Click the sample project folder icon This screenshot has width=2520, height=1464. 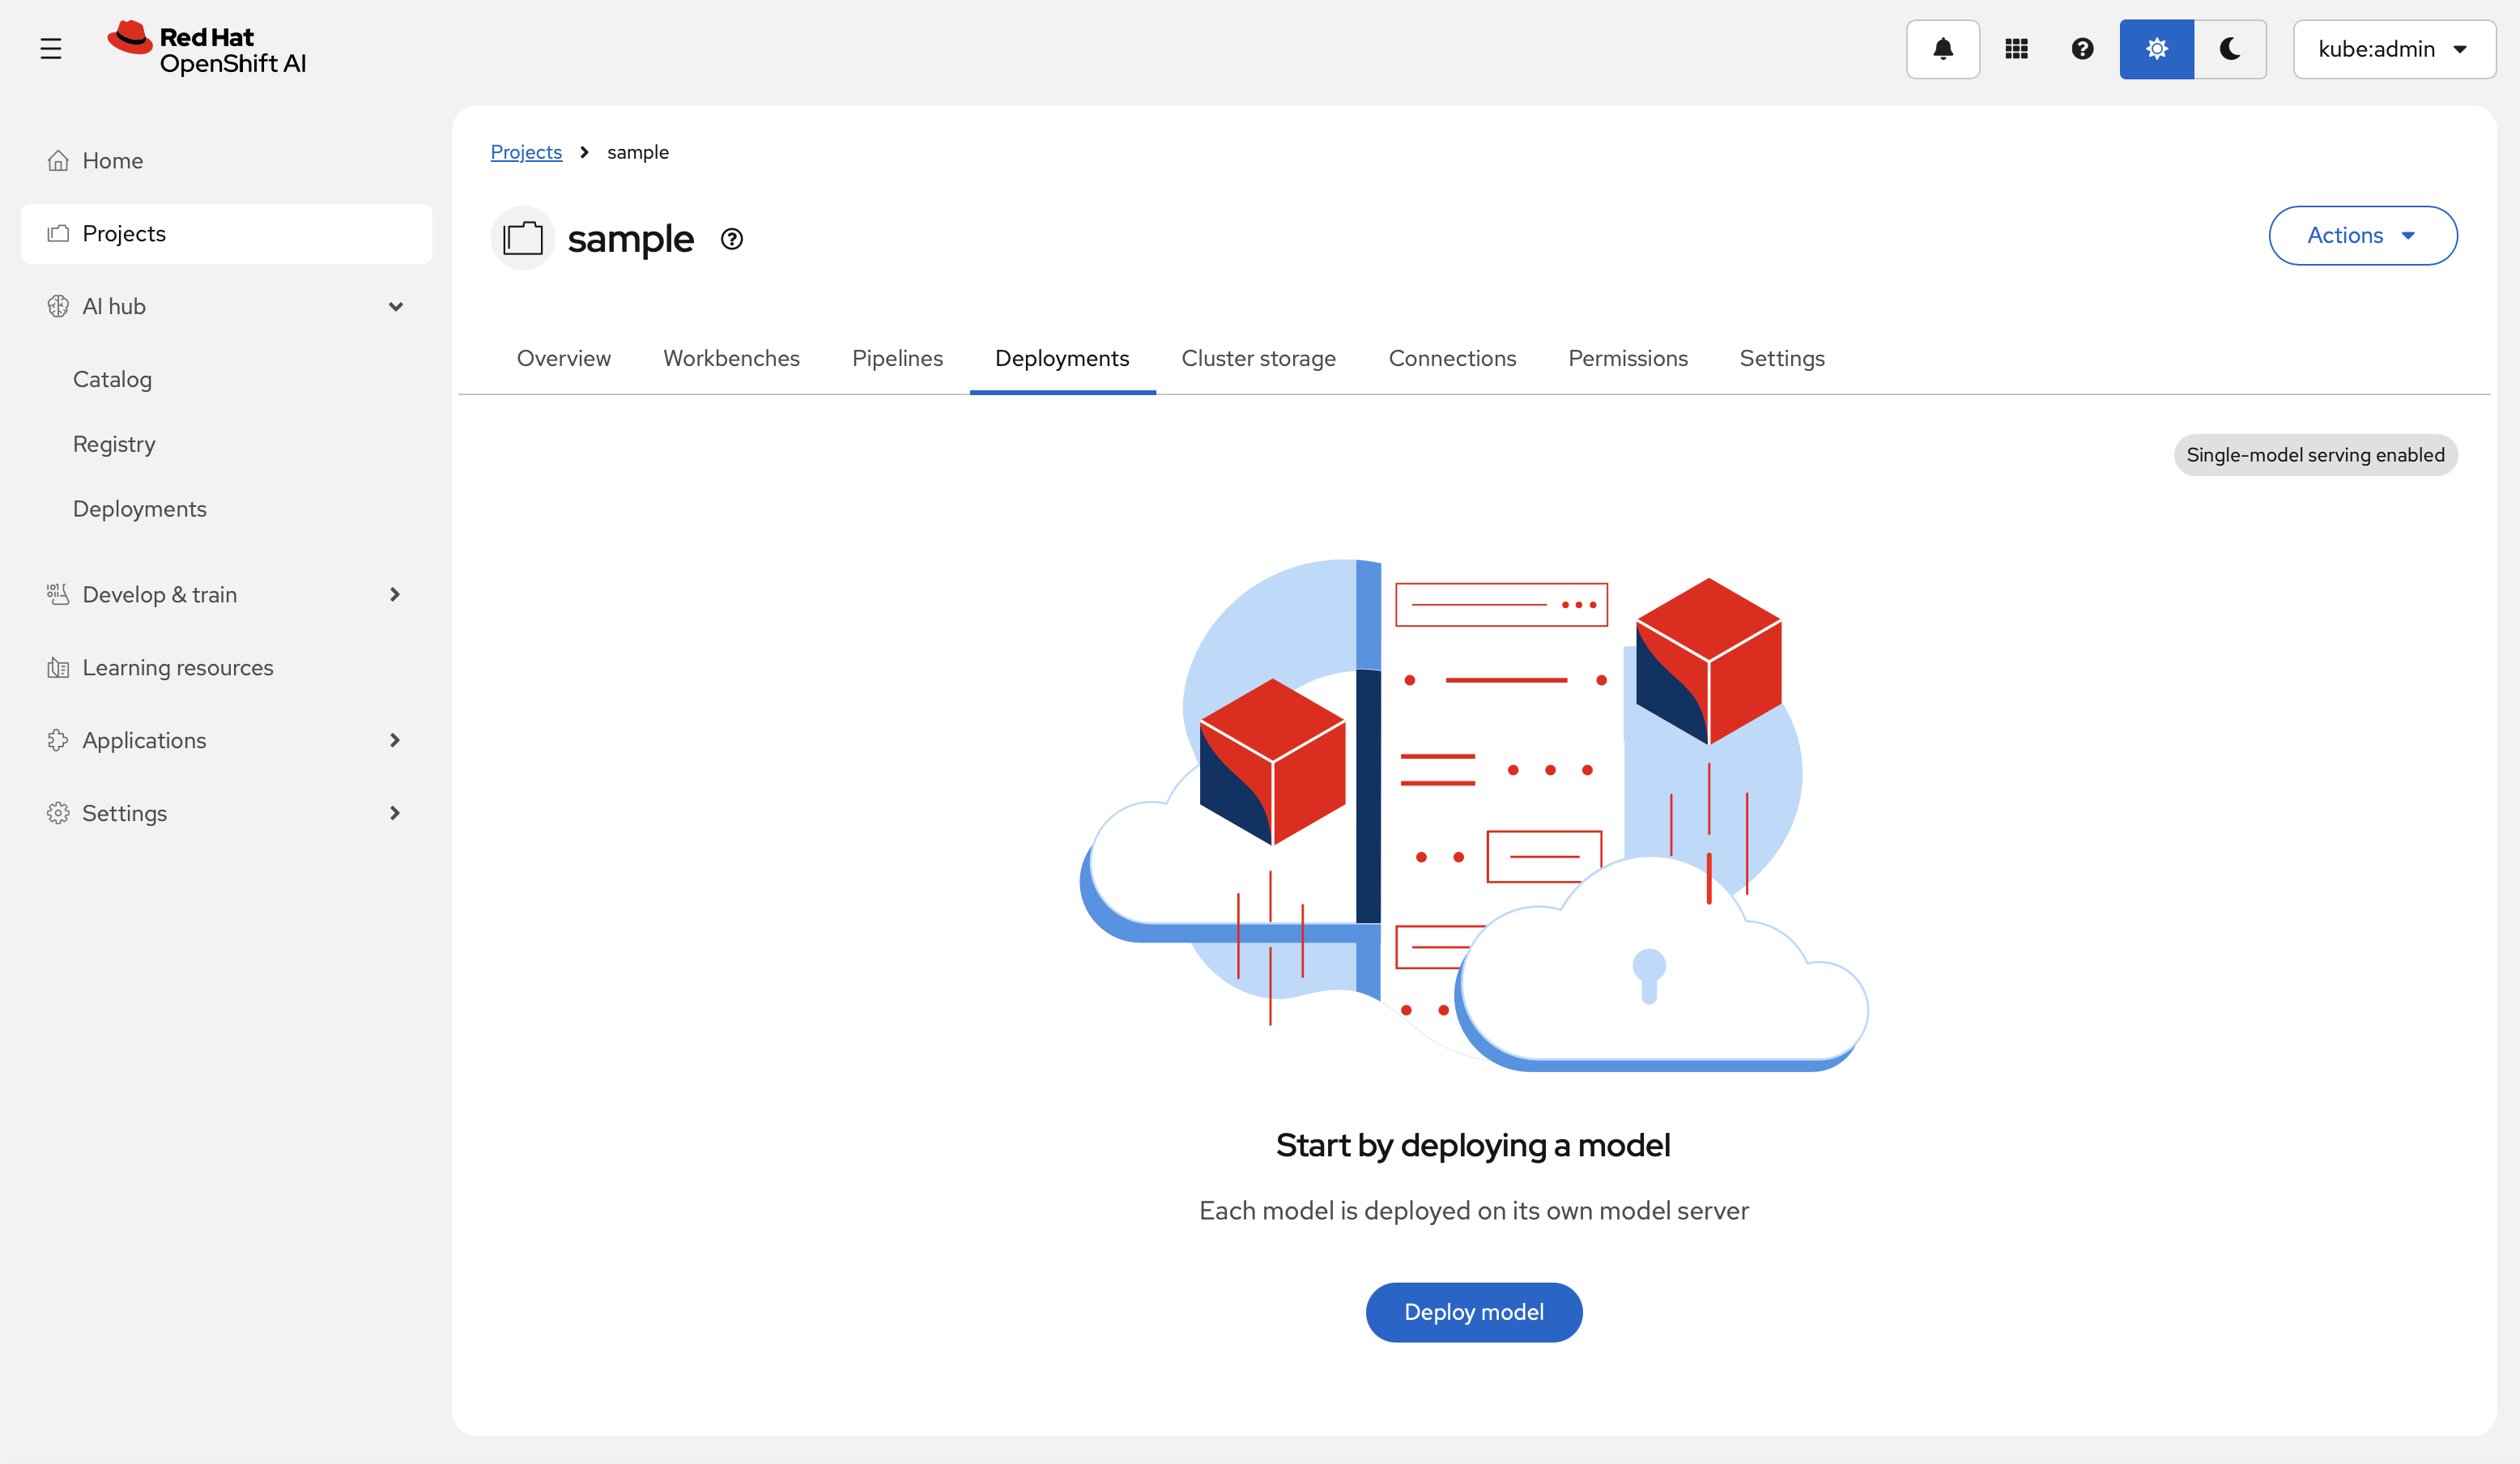click(522, 239)
